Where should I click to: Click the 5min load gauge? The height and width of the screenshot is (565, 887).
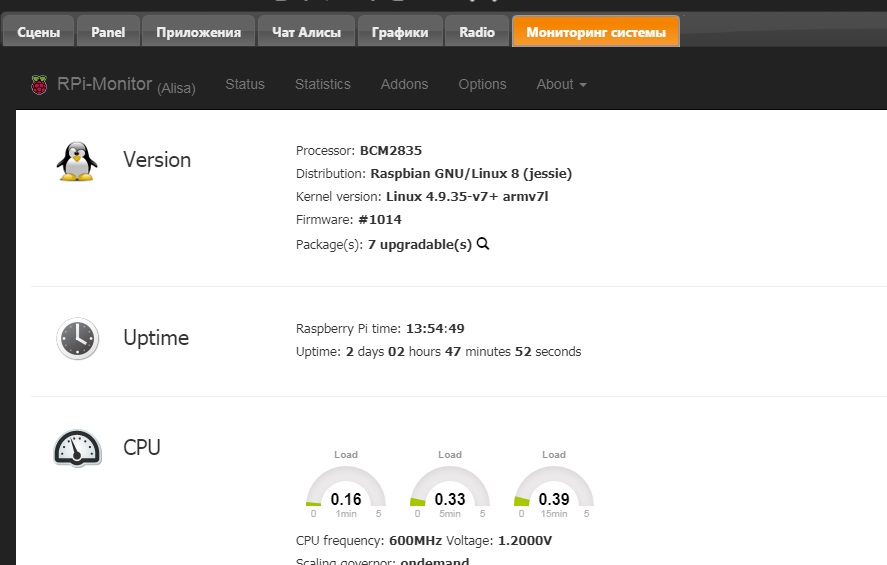click(x=450, y=486)
